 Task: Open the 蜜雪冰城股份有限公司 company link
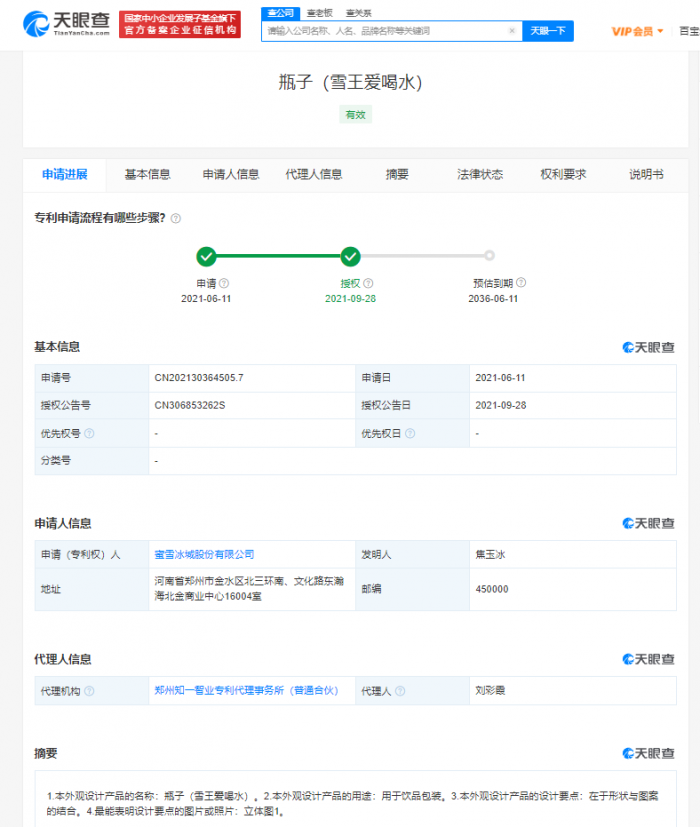click(204, 554)
